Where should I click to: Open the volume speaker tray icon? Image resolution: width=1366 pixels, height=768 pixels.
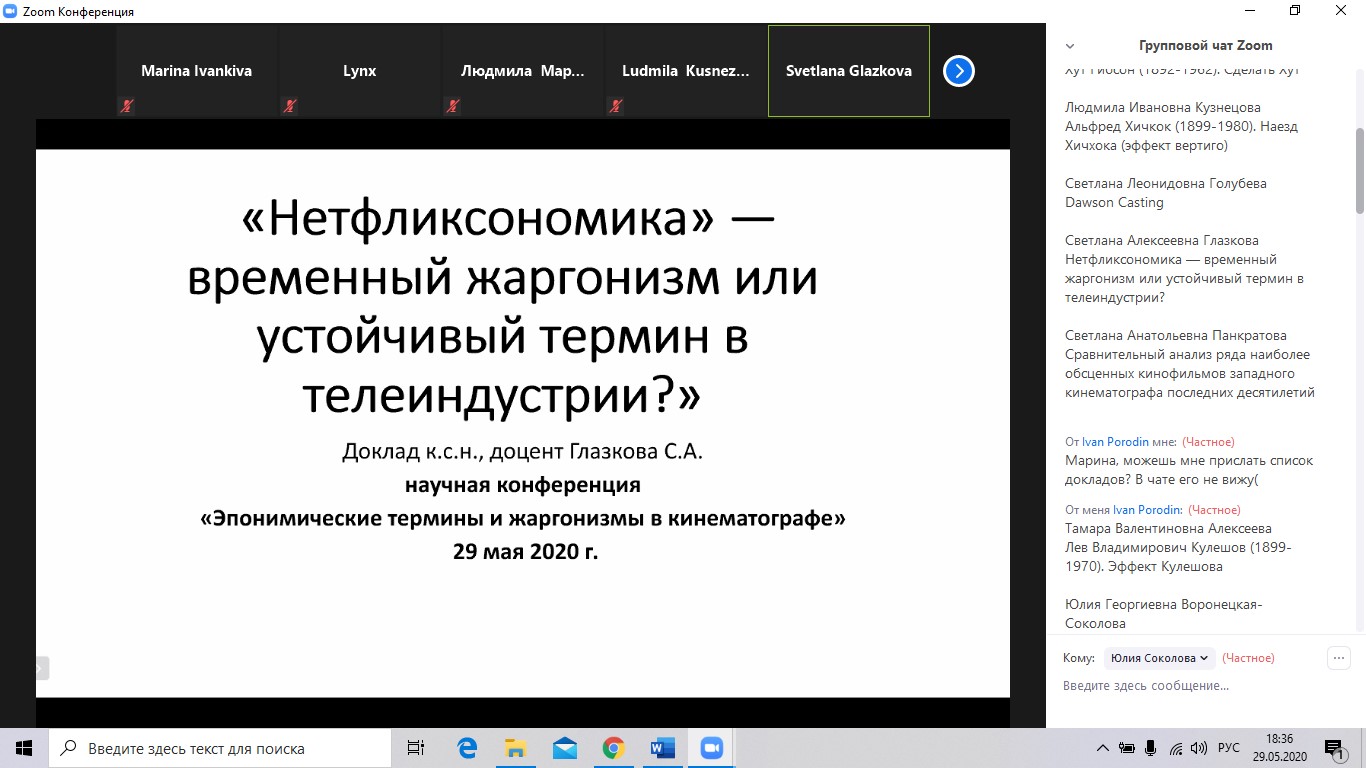[x=1200, y=748]
